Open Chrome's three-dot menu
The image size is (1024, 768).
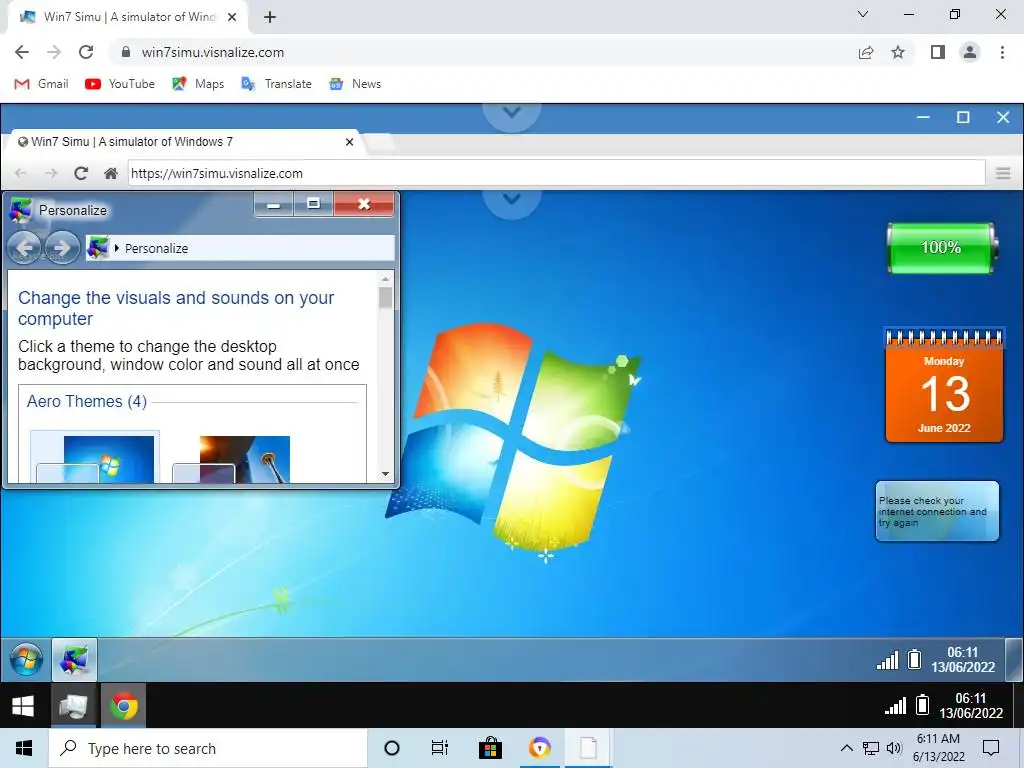(x=1002, y=52)
